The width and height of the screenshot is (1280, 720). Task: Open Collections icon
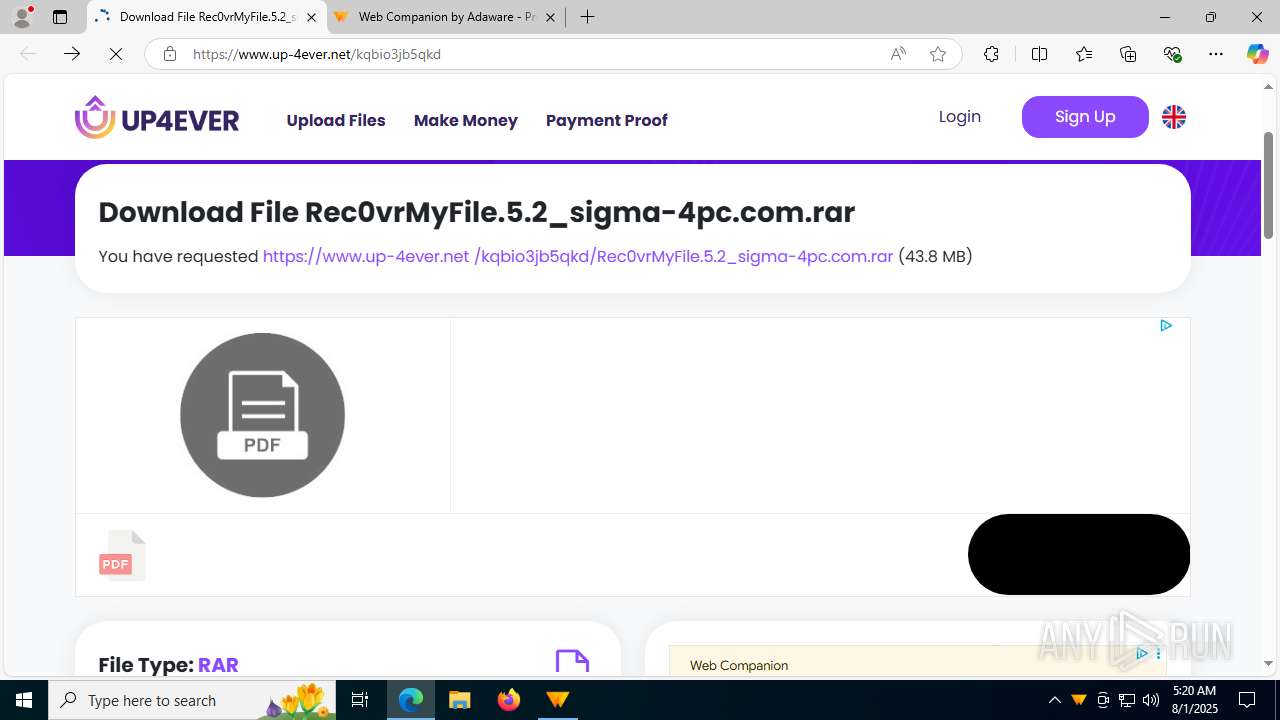[x=1128, y=54]
